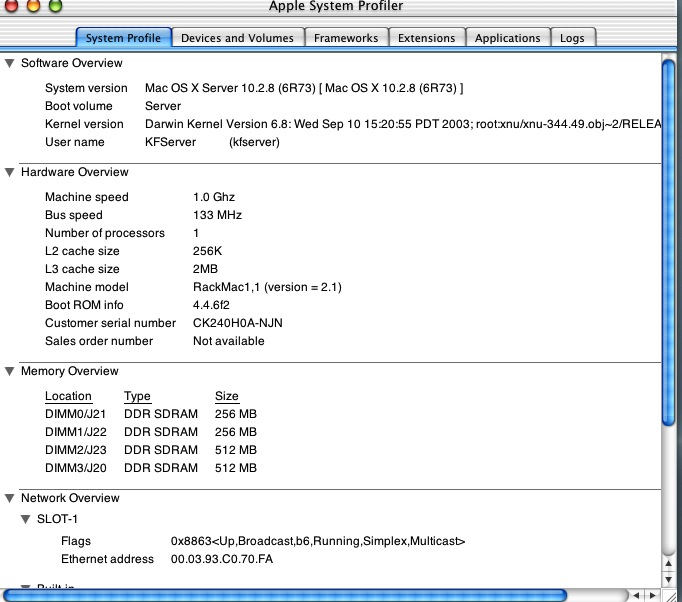This screenshot has width=682, height=602.
Task: Click the Ethernet address 00.03.93.C0.70.FA
Action: click(x=222, y=559)
